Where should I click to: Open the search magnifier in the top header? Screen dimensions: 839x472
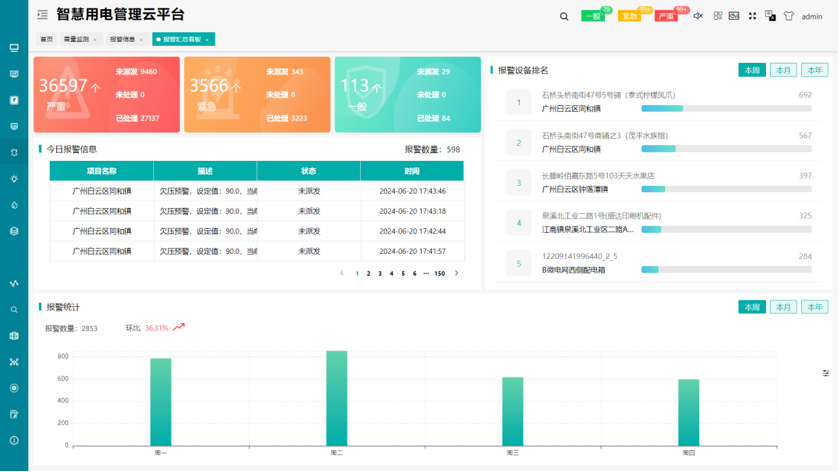click(x=564, y=17)
